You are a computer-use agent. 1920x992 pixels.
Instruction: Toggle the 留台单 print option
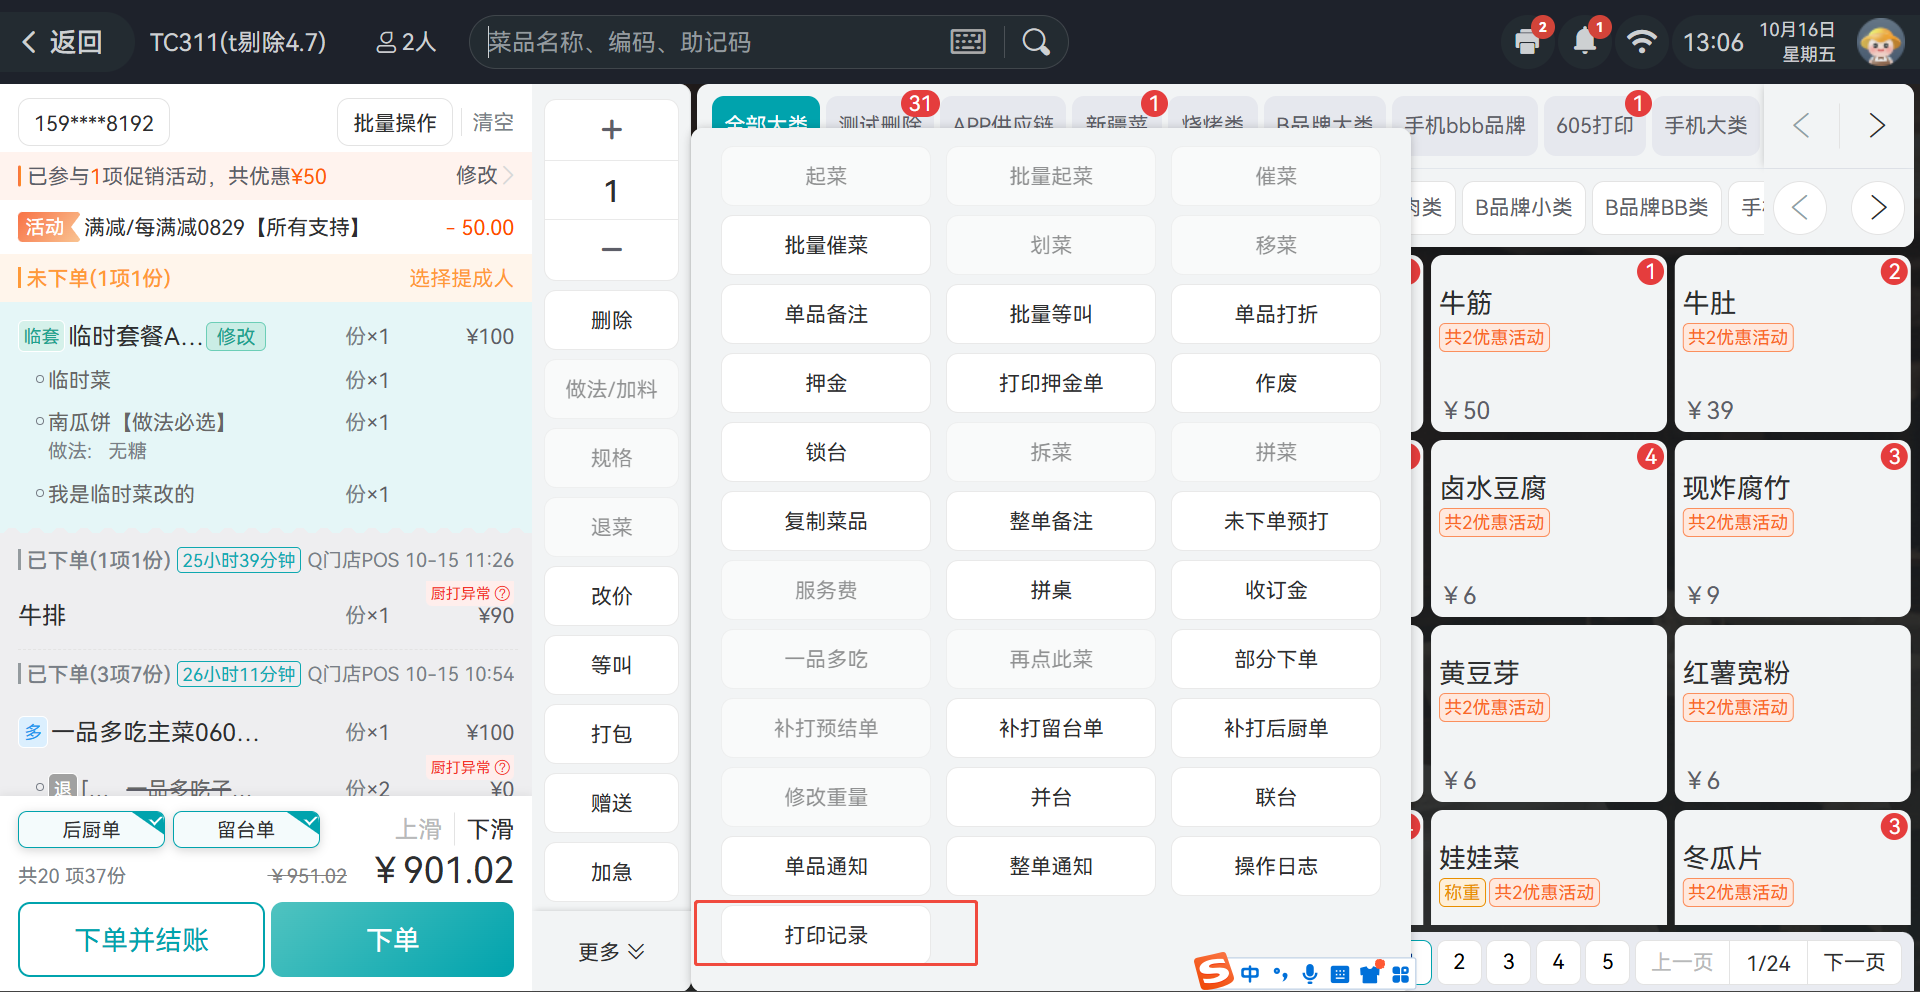pyautogui.click(x=246, y=829)
